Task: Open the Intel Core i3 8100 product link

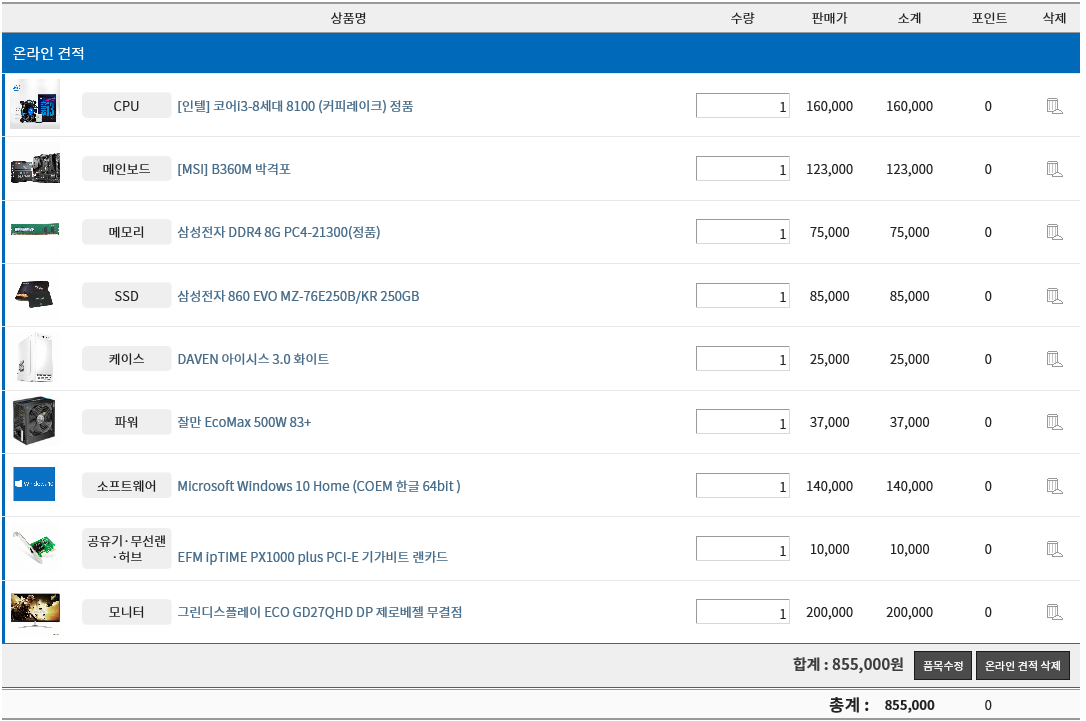Action: [295, 106]
